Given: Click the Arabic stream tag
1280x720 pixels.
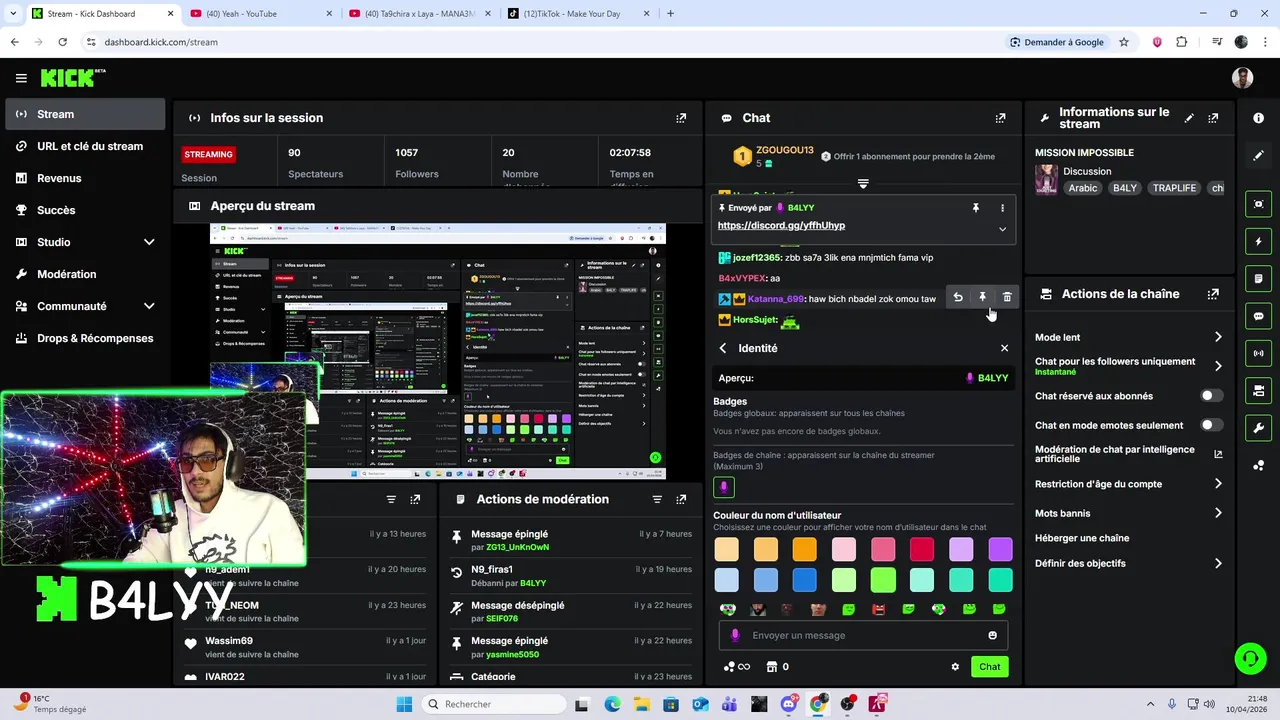Looking at the screenshot, I should (x=1083, y=188).
